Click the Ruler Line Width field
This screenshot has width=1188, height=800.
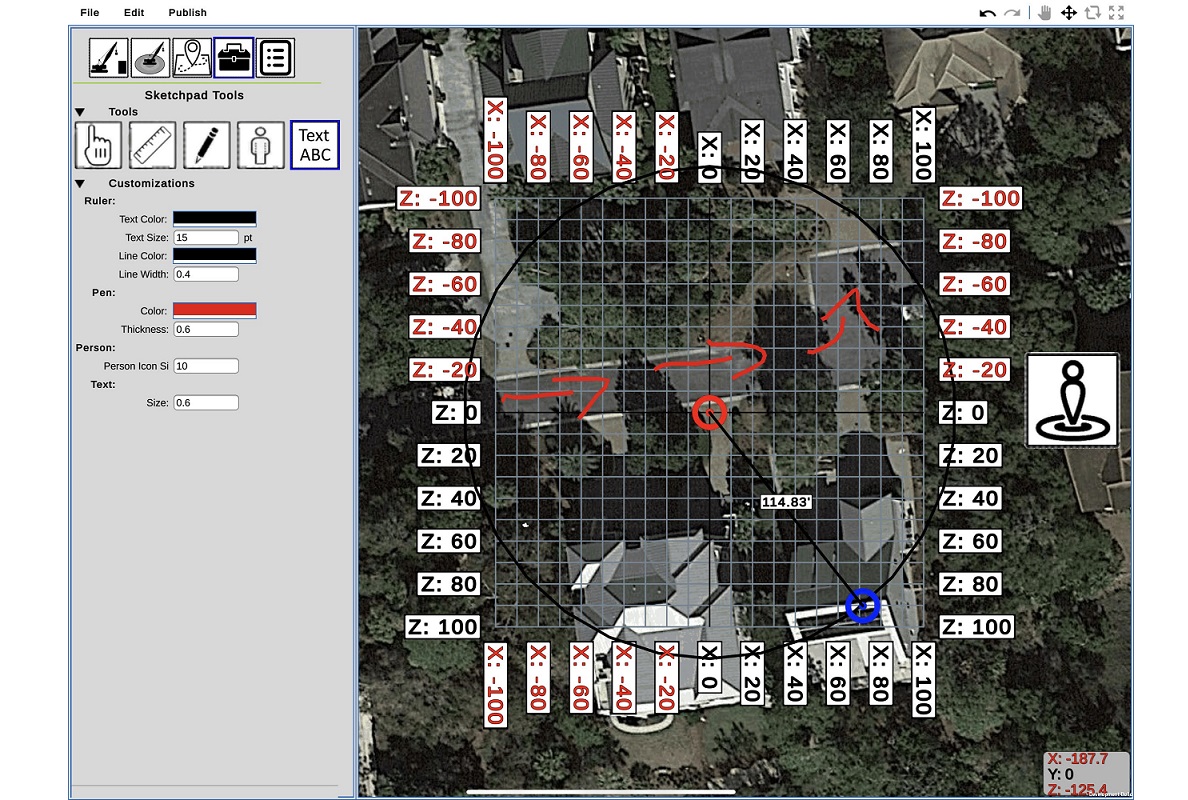click(x=206, y=274)
